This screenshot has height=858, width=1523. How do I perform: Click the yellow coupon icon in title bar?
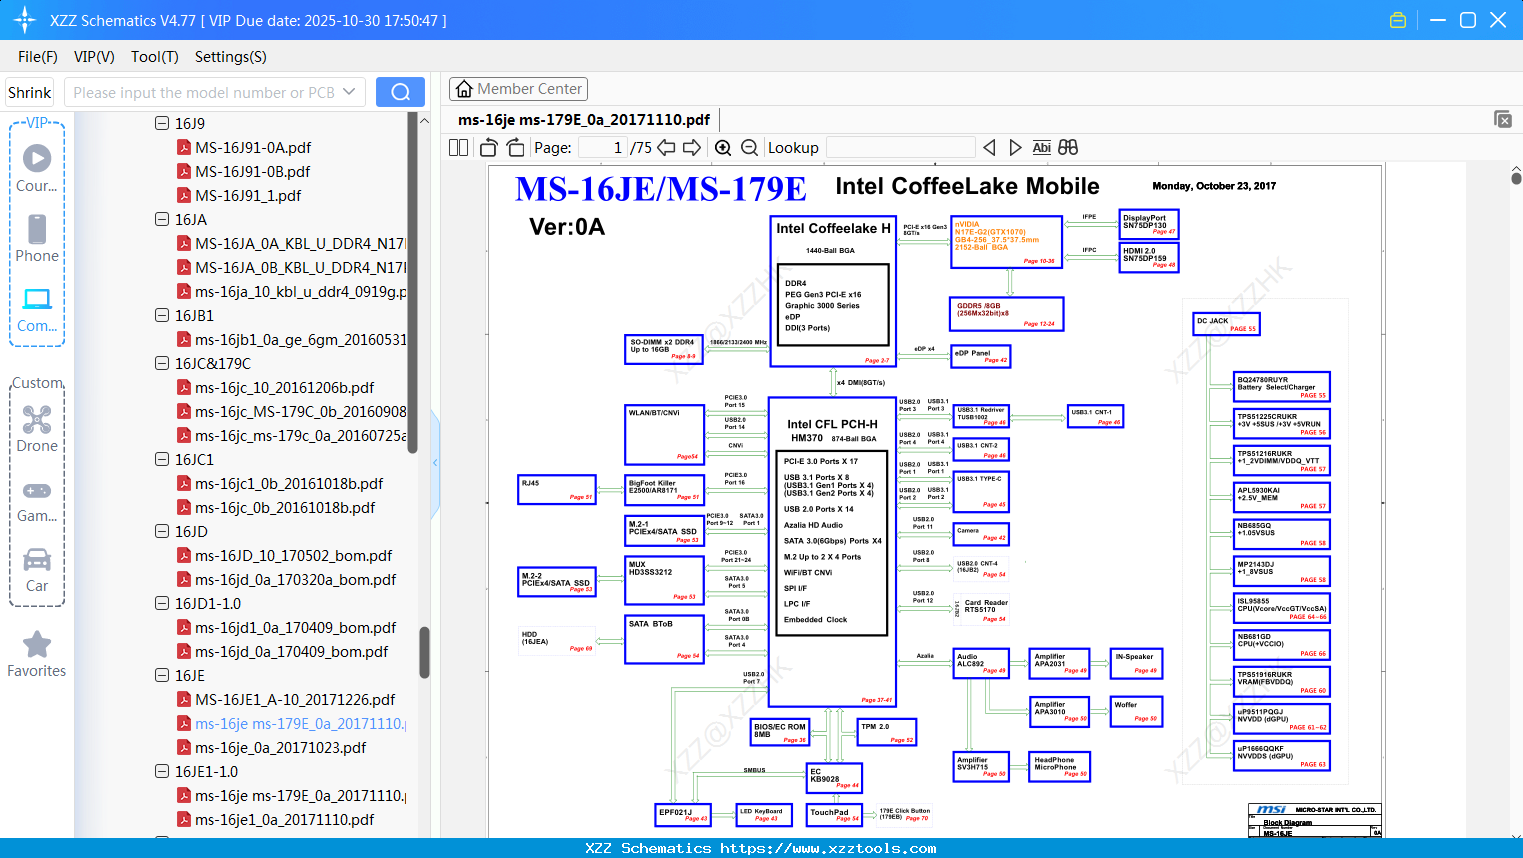pyautogui.click(x=1398, y=20)
